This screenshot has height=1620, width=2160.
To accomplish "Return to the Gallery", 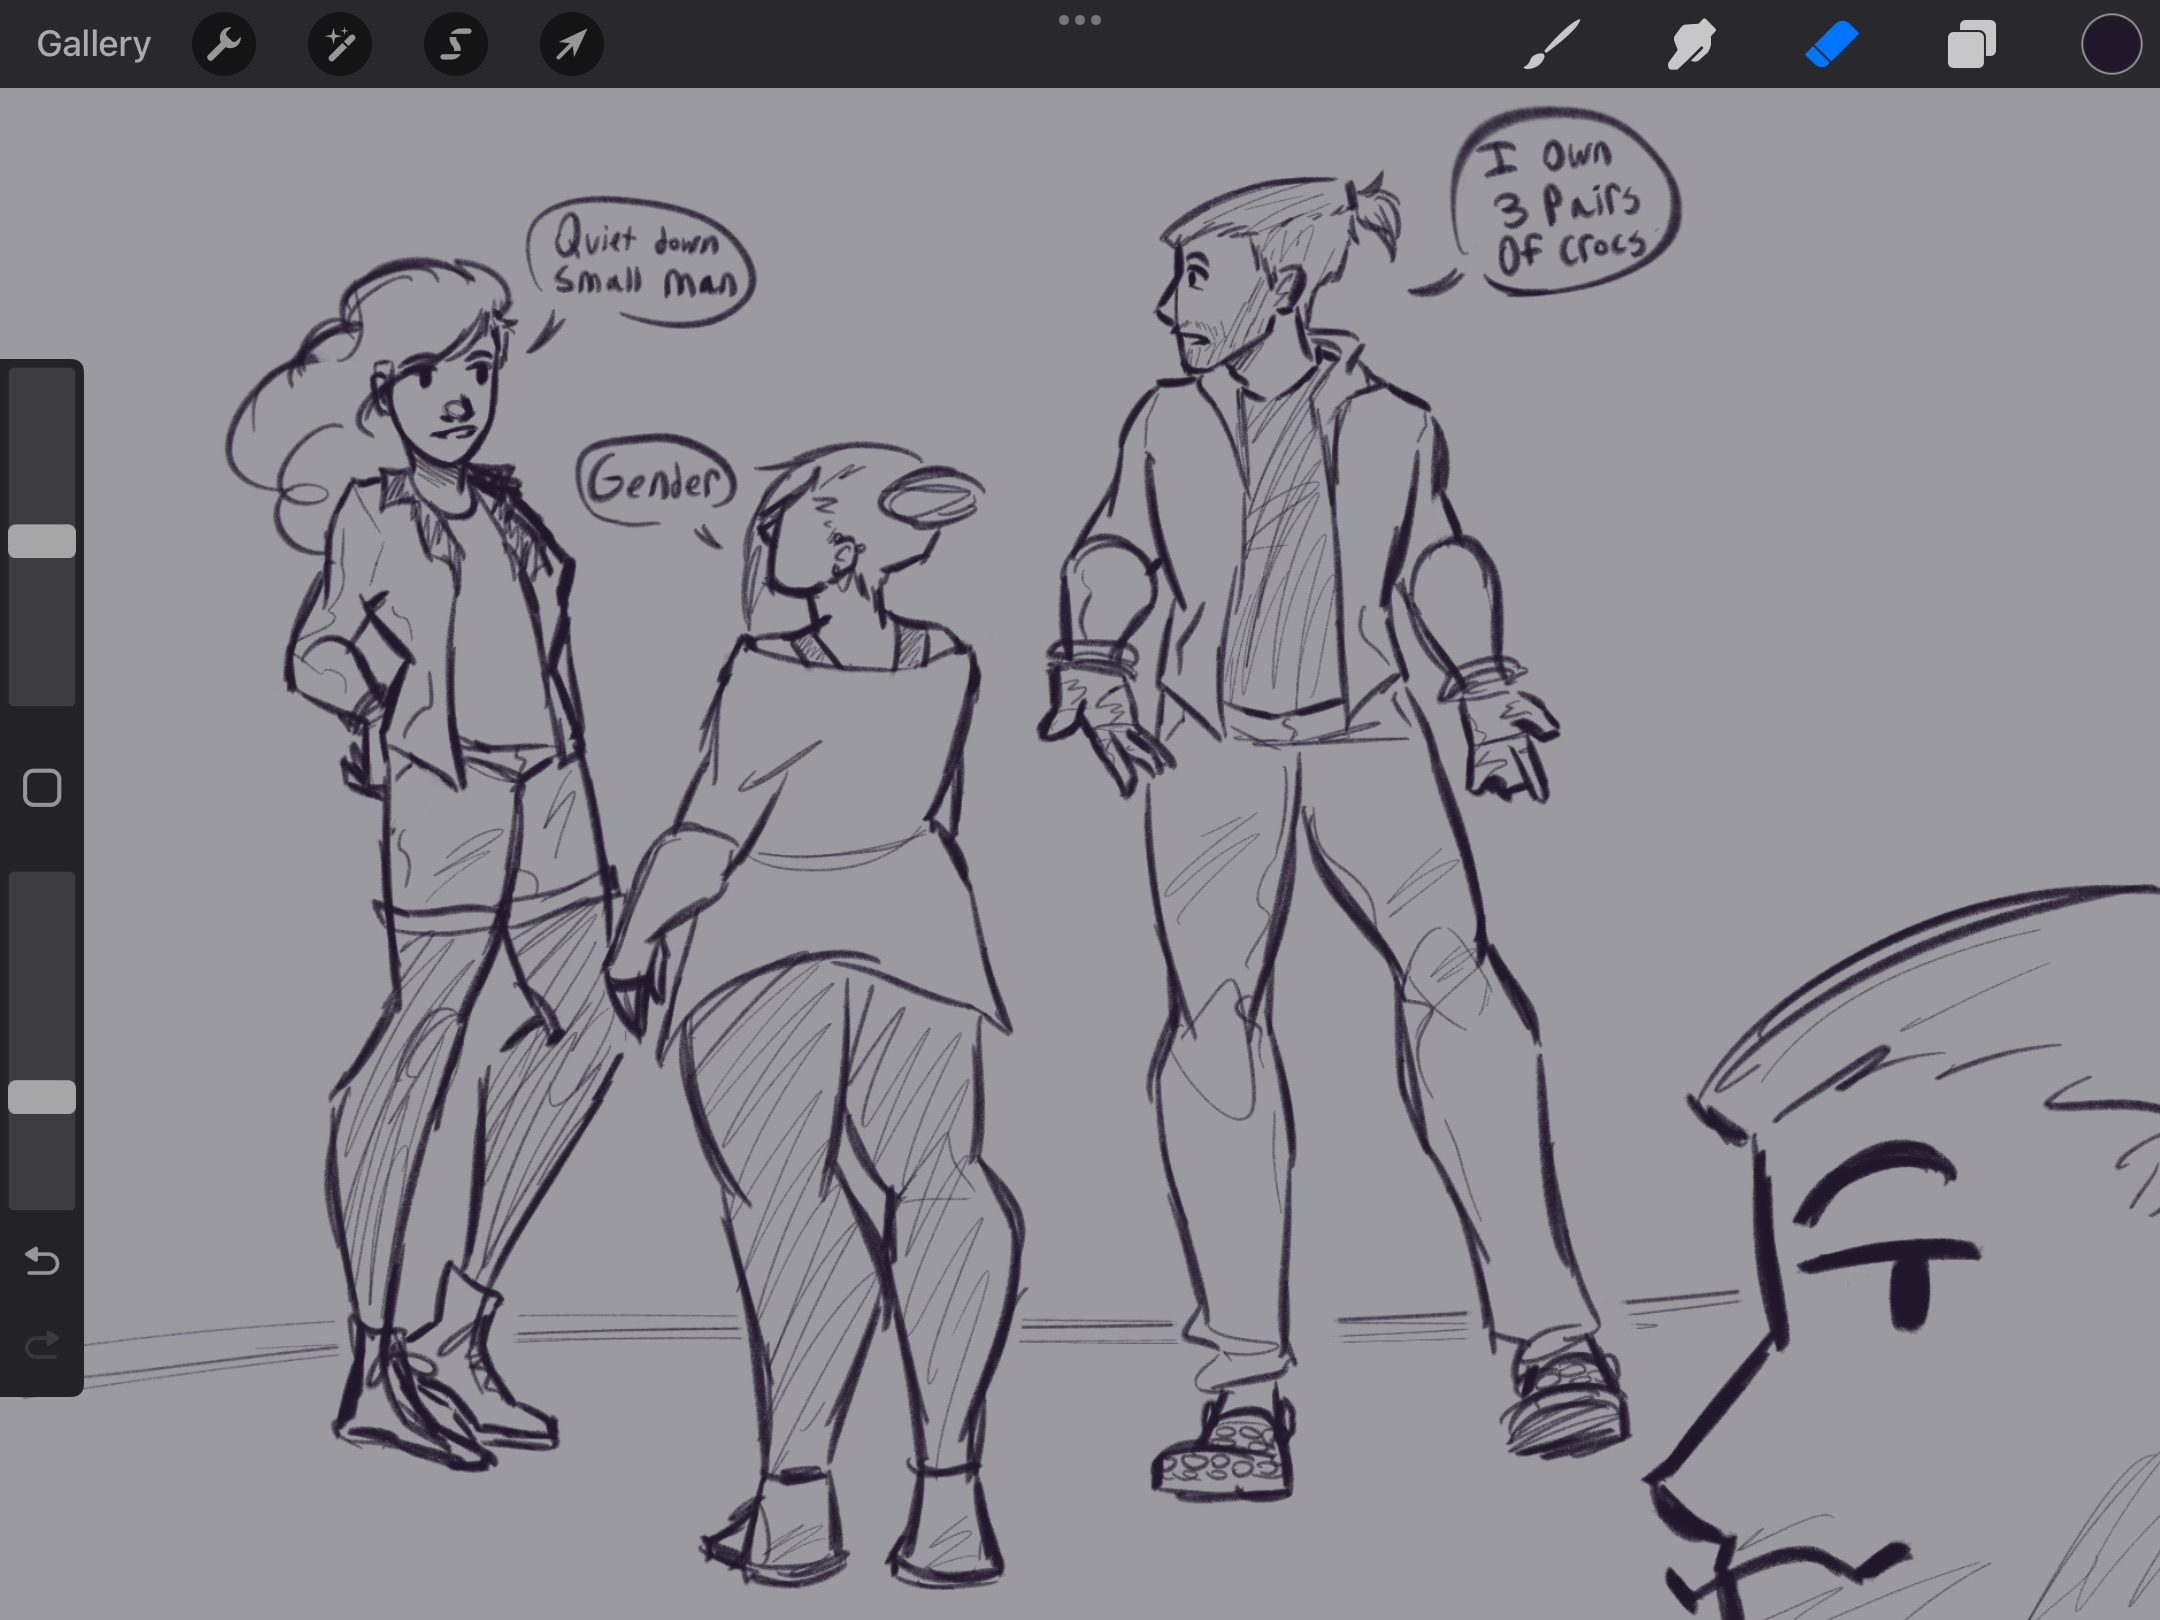I will click(x=94, y=44).
